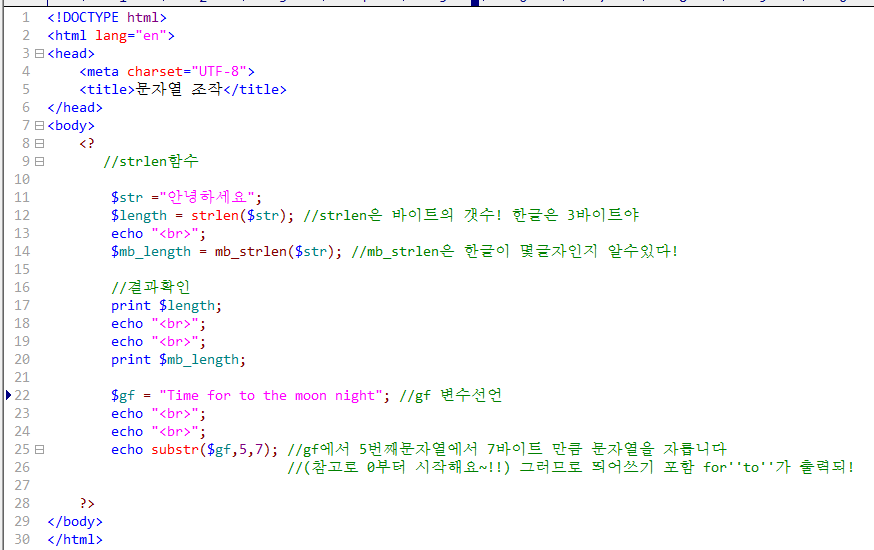Click the closing </body> tag
The width and height of the screenshot is (874, 550).
click(75, 521)
